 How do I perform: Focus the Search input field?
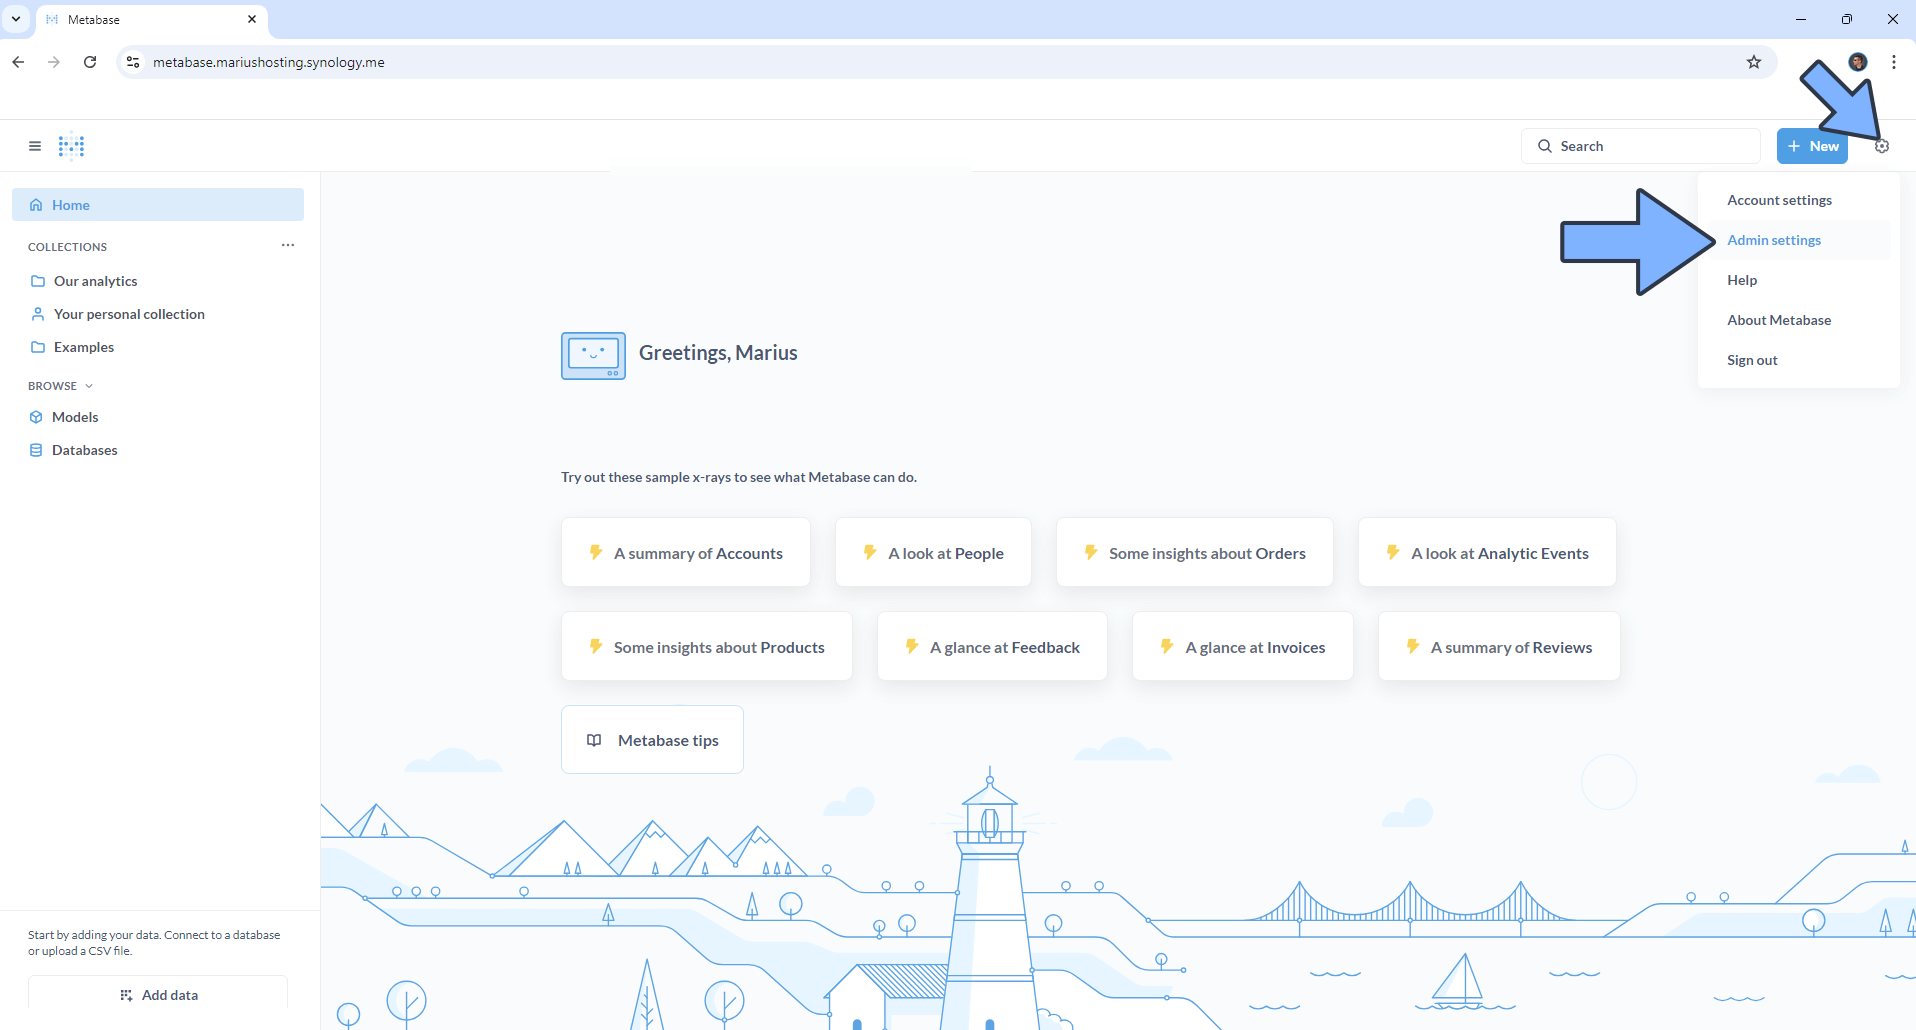point(1641,146)
